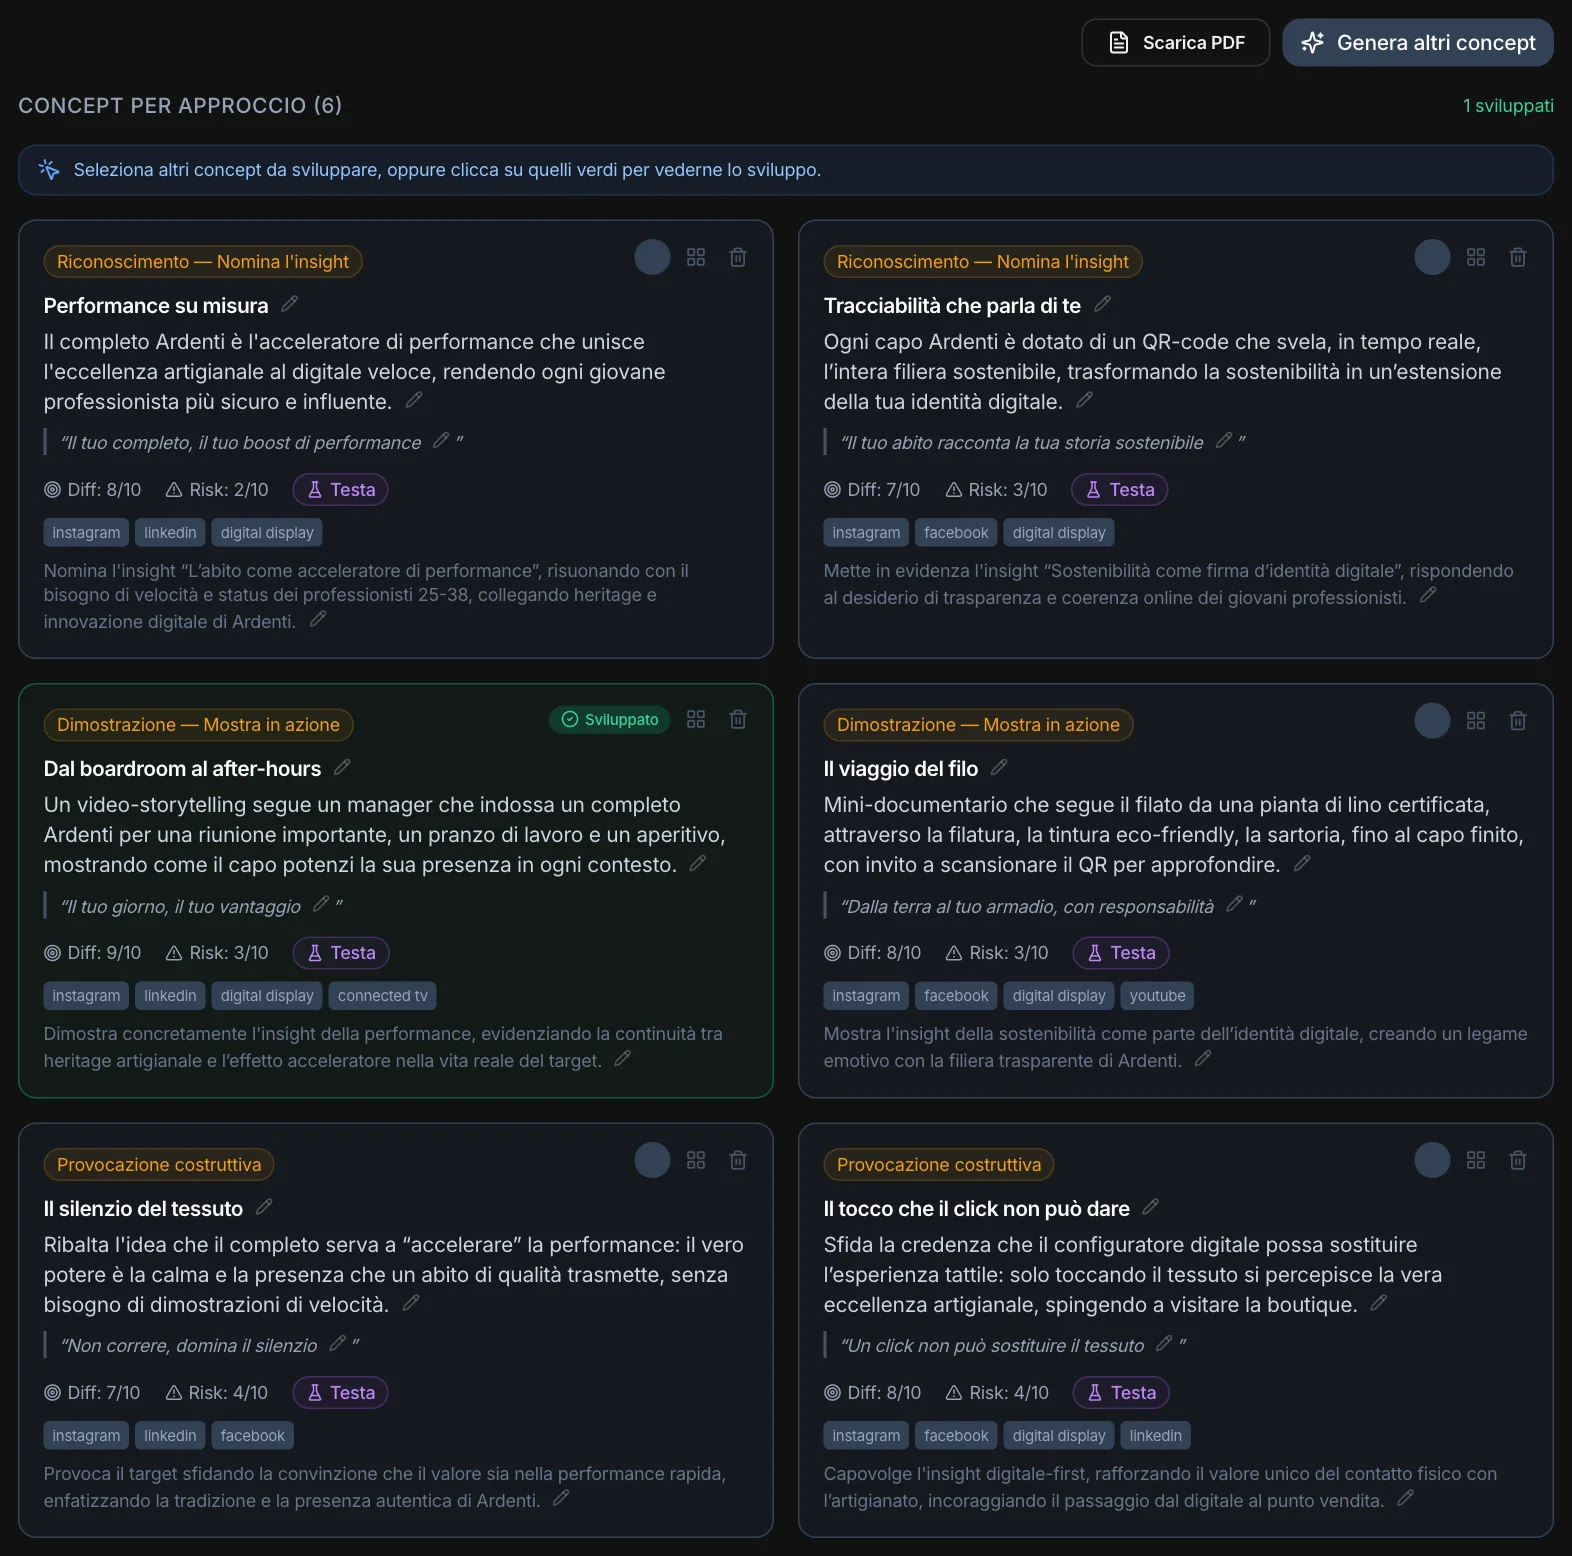The image size is (1572, 1556).
Task: Edit title 'Il tocco che il click non può dare'
Action: click(x=1151, y=1207)
